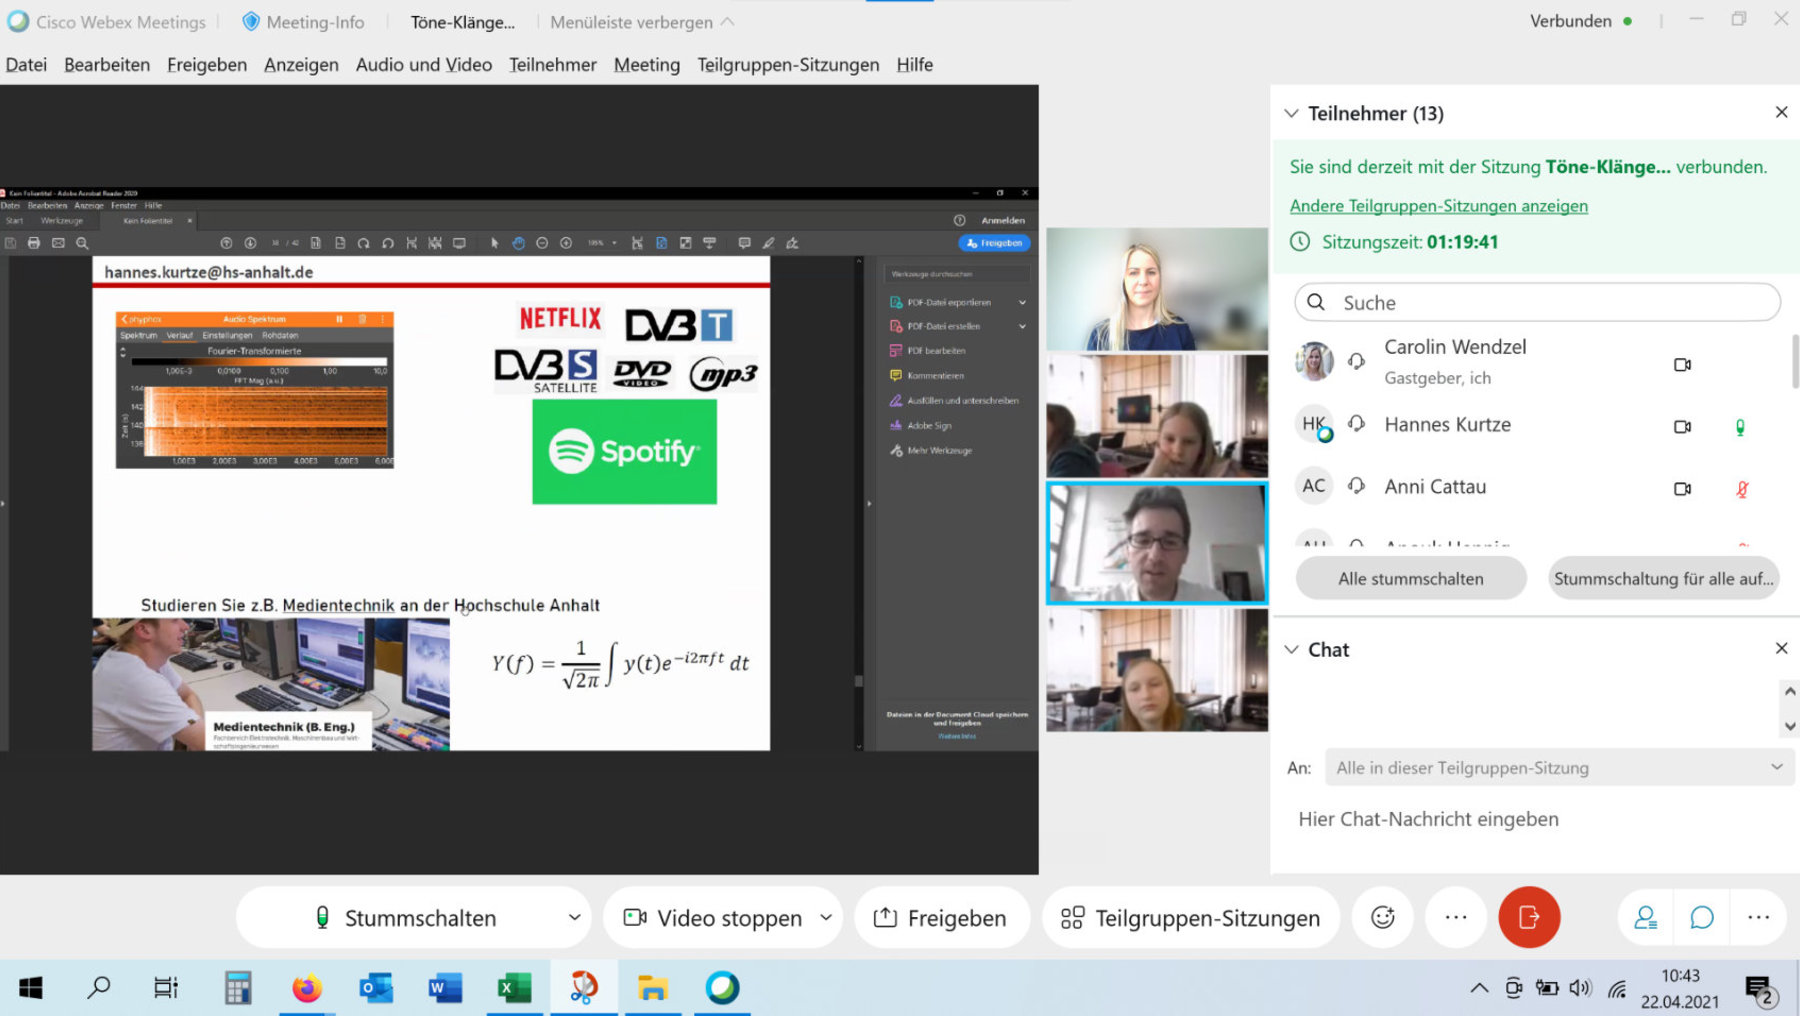Open the Hilfe menu

914,64
